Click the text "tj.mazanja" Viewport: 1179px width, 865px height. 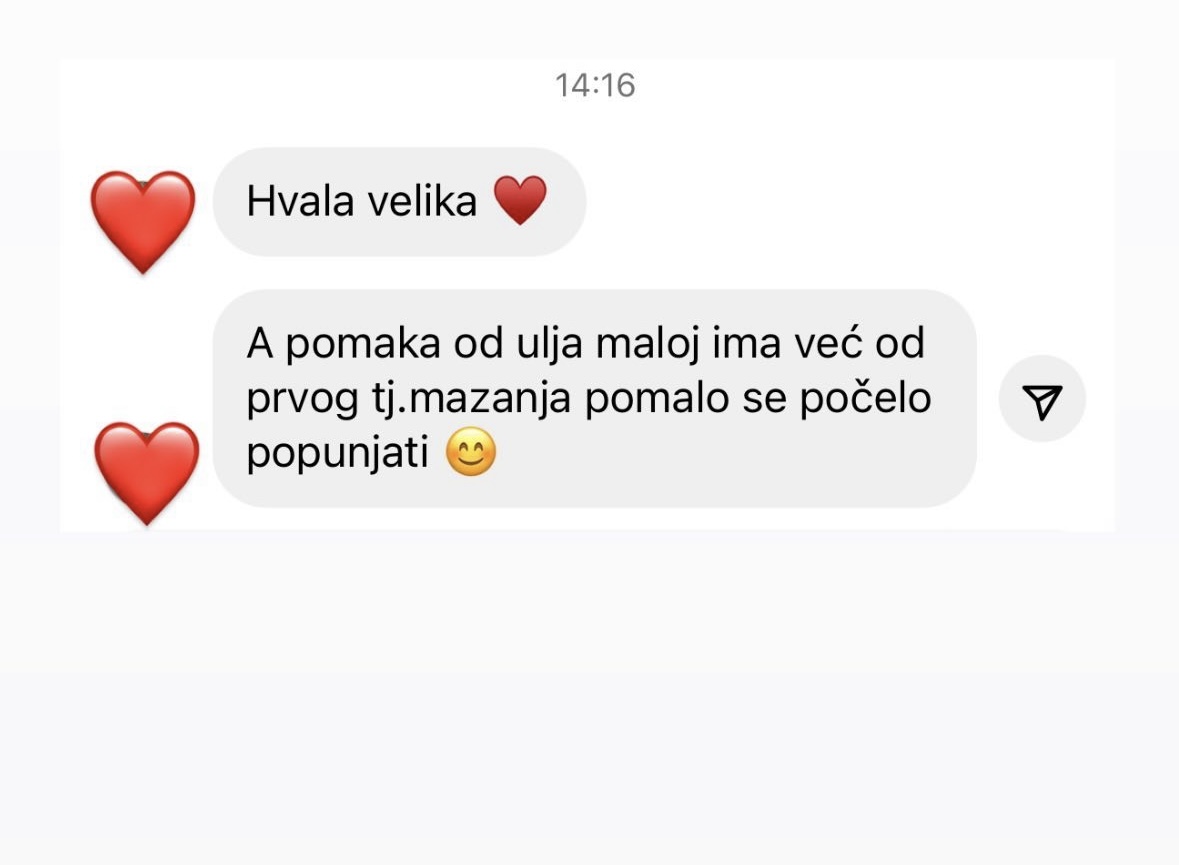pos(471,399)
